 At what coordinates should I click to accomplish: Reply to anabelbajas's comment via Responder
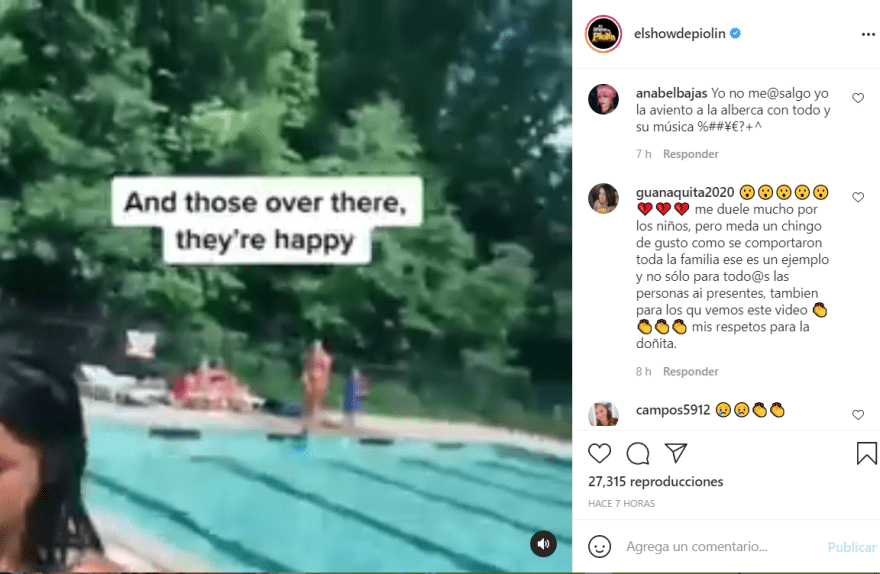coord(690,154)
